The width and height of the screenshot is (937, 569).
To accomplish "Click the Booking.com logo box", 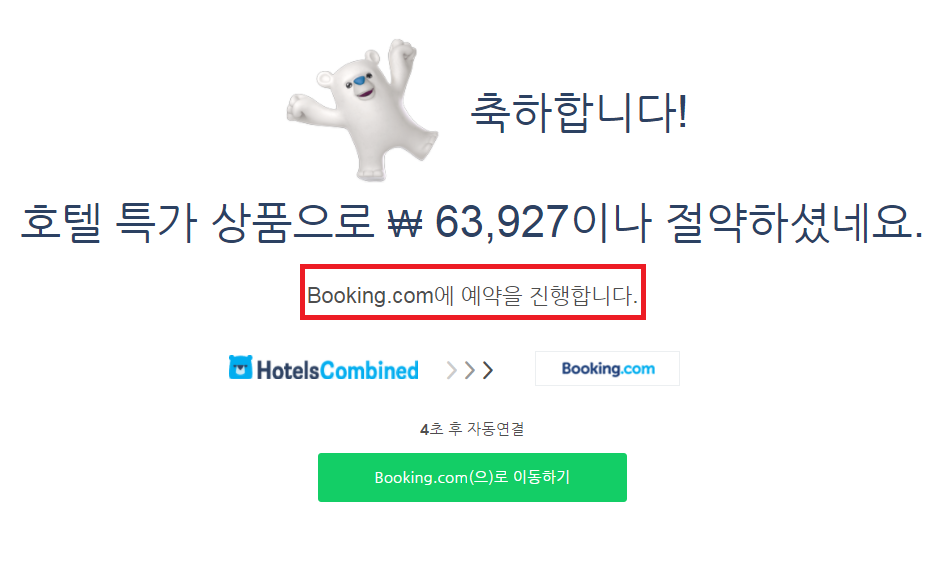I will (x=607, y=368).
